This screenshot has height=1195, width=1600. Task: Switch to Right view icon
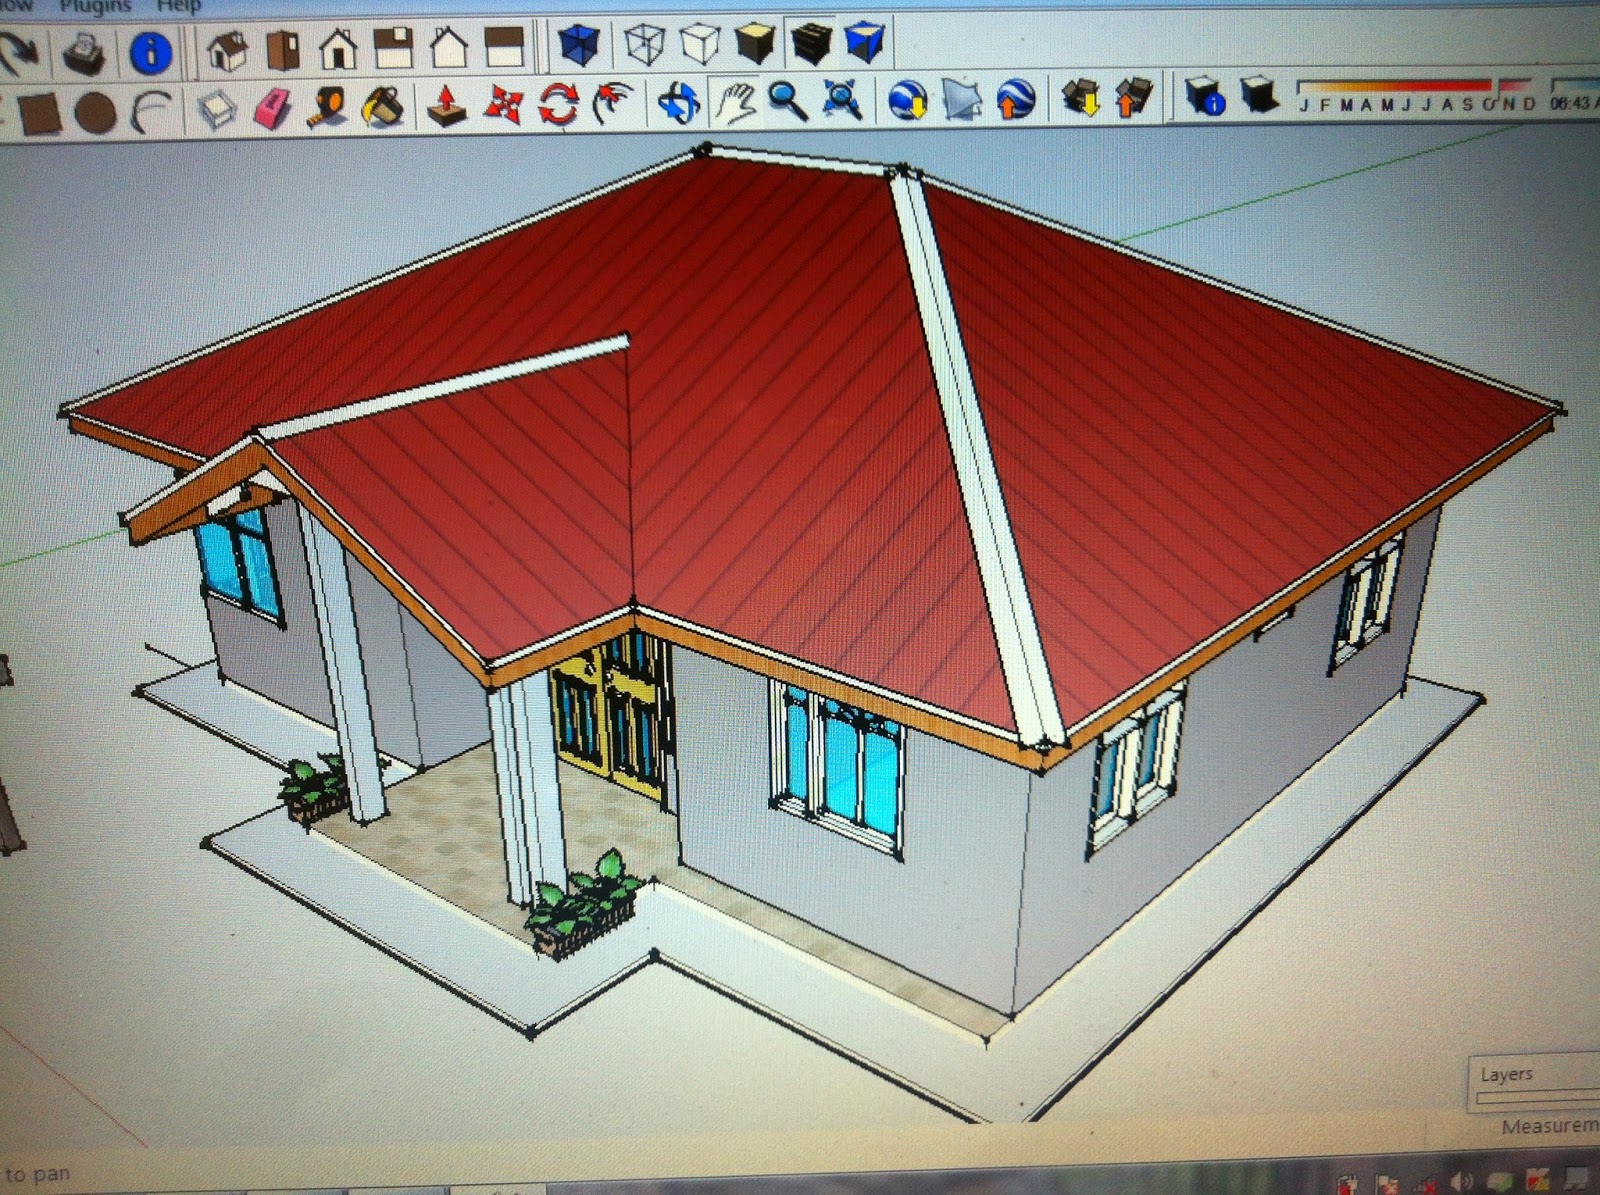pos(393,48)
